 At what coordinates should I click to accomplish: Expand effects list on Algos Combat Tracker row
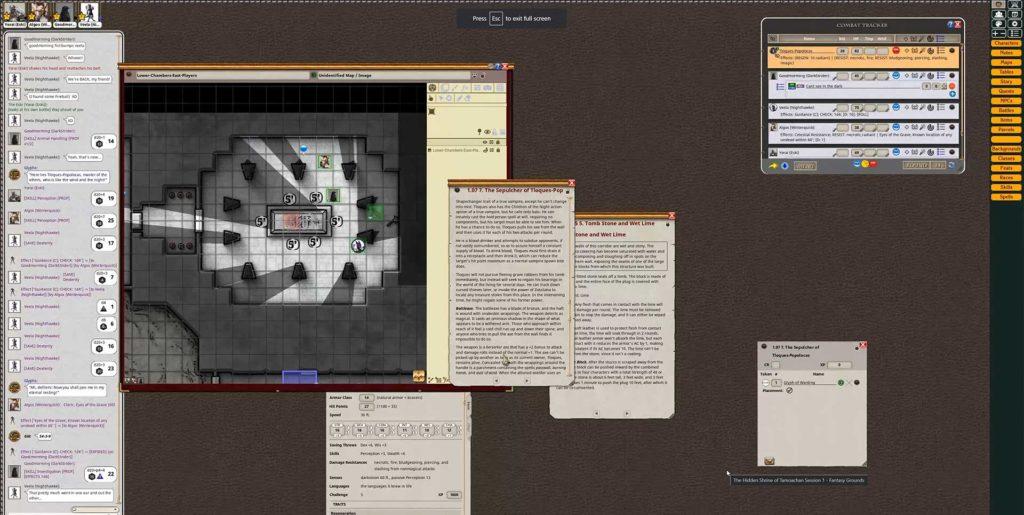(x=941, y=127)
